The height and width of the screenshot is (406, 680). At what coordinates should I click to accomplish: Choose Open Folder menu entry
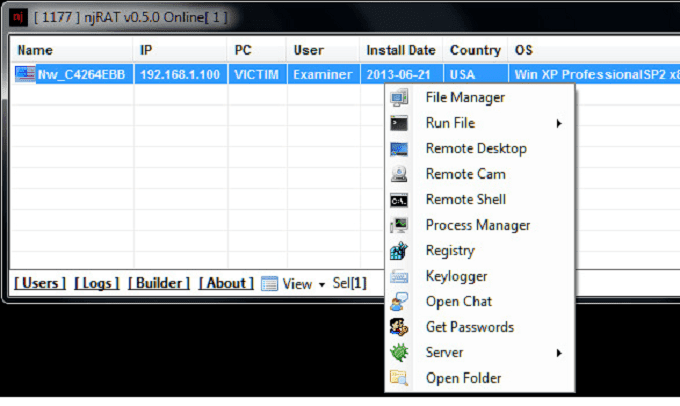click(x=480, y=378)
